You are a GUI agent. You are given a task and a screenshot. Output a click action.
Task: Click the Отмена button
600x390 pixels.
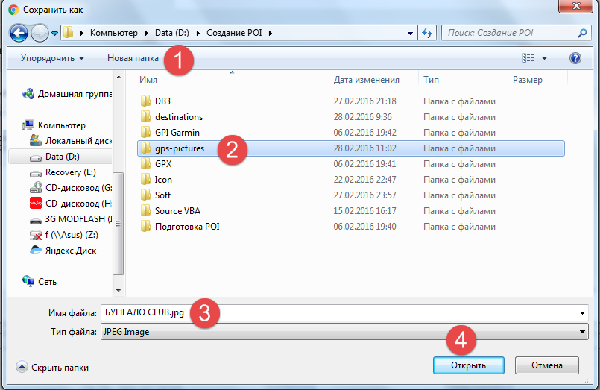[547, 365]
